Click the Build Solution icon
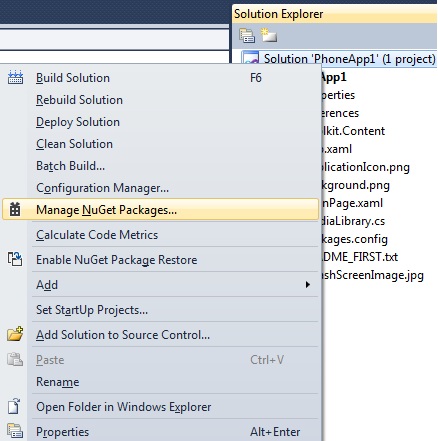 tap(15, 78)
